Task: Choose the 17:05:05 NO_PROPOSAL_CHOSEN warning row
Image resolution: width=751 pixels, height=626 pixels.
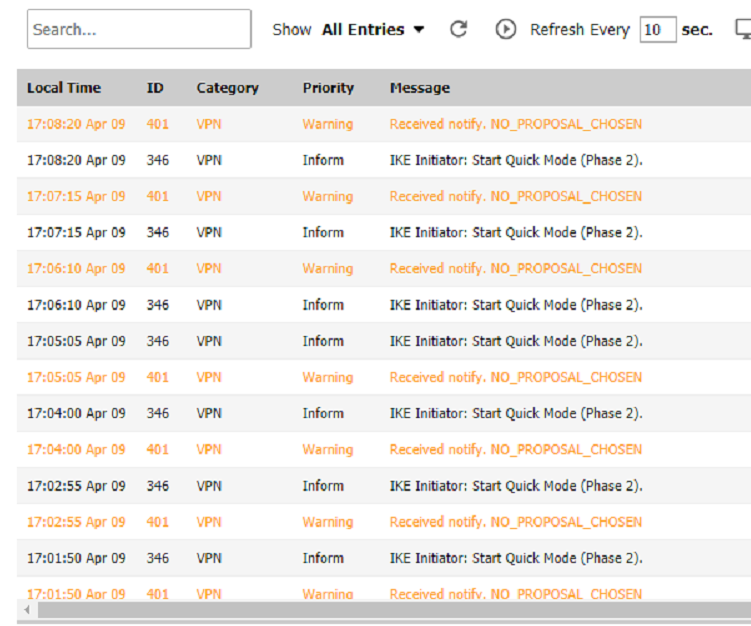Action: pos(515,377)
